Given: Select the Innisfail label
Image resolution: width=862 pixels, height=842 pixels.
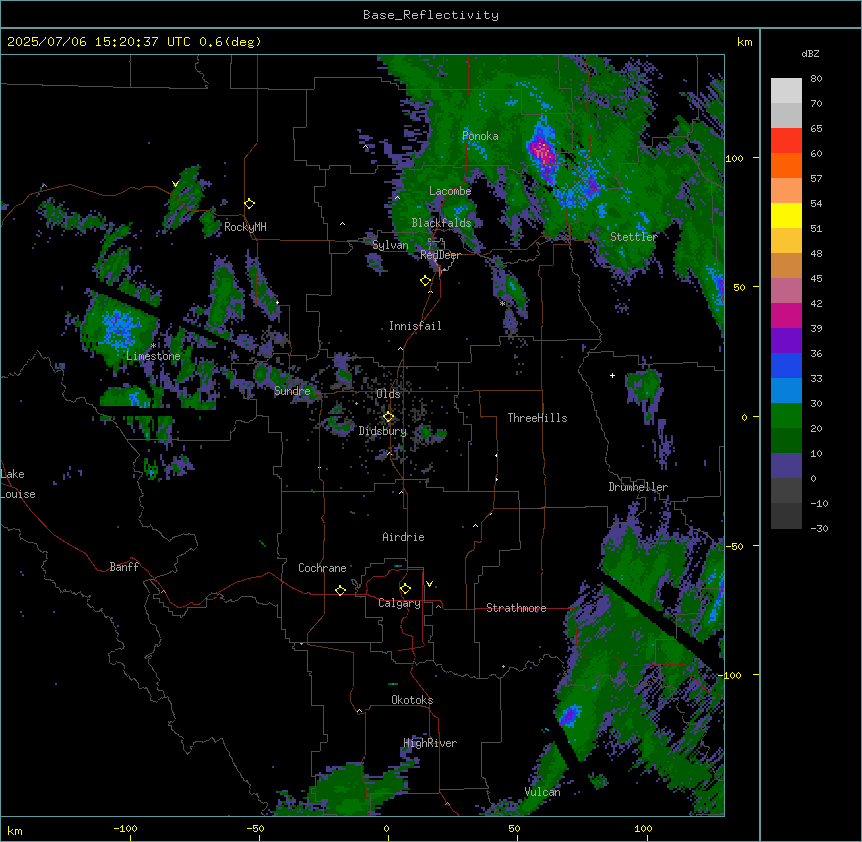Looking at the screenshot, I should pyautogui.click(x=415, y=326).
